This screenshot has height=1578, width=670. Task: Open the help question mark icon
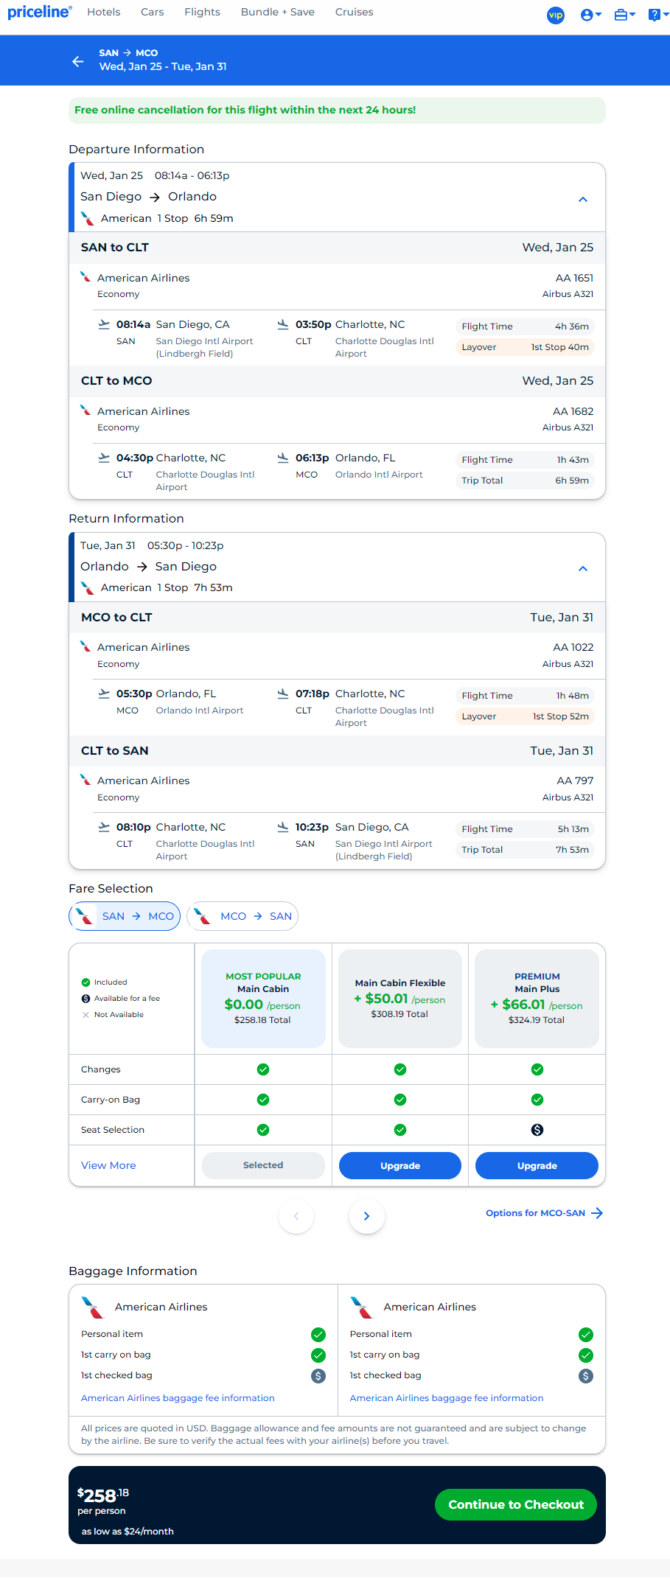pos(656,14)
